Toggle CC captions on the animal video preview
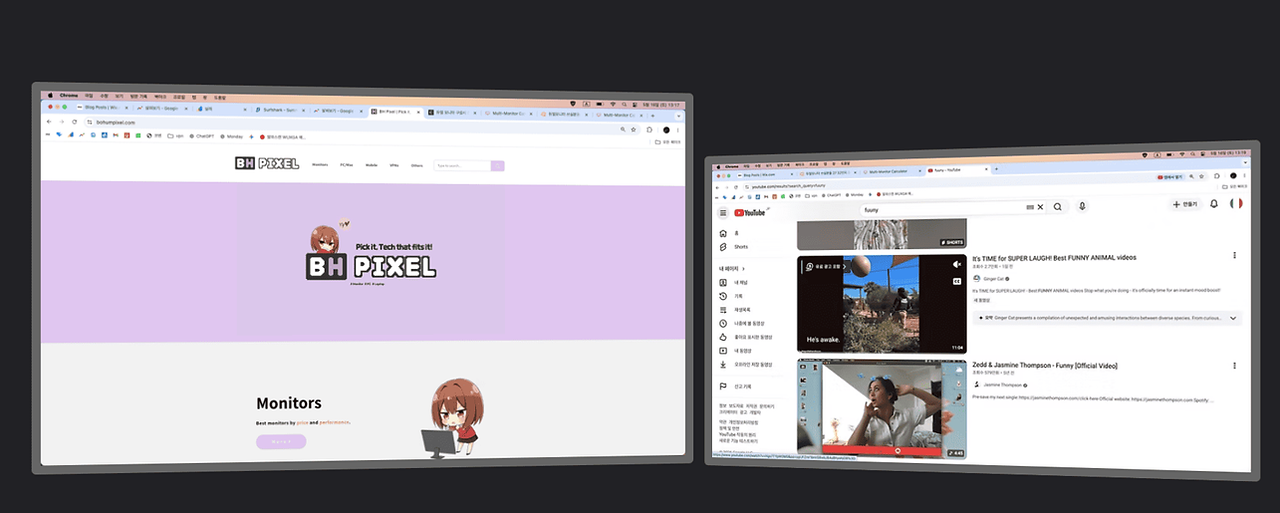 point(956,282)
